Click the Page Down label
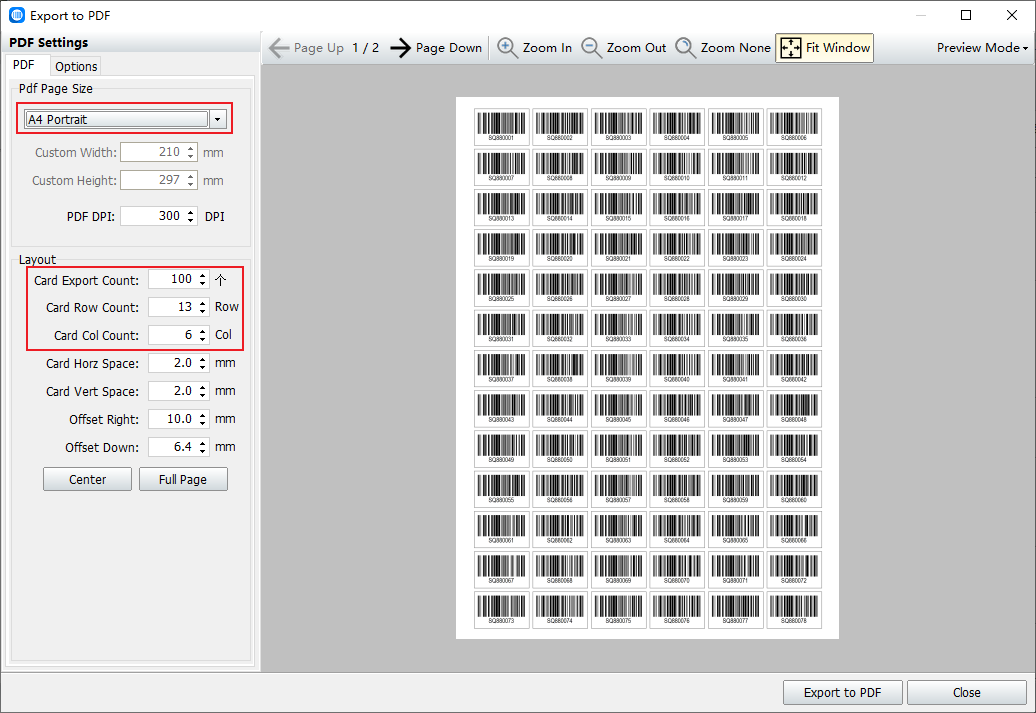1036x713 pixels. 449,48
